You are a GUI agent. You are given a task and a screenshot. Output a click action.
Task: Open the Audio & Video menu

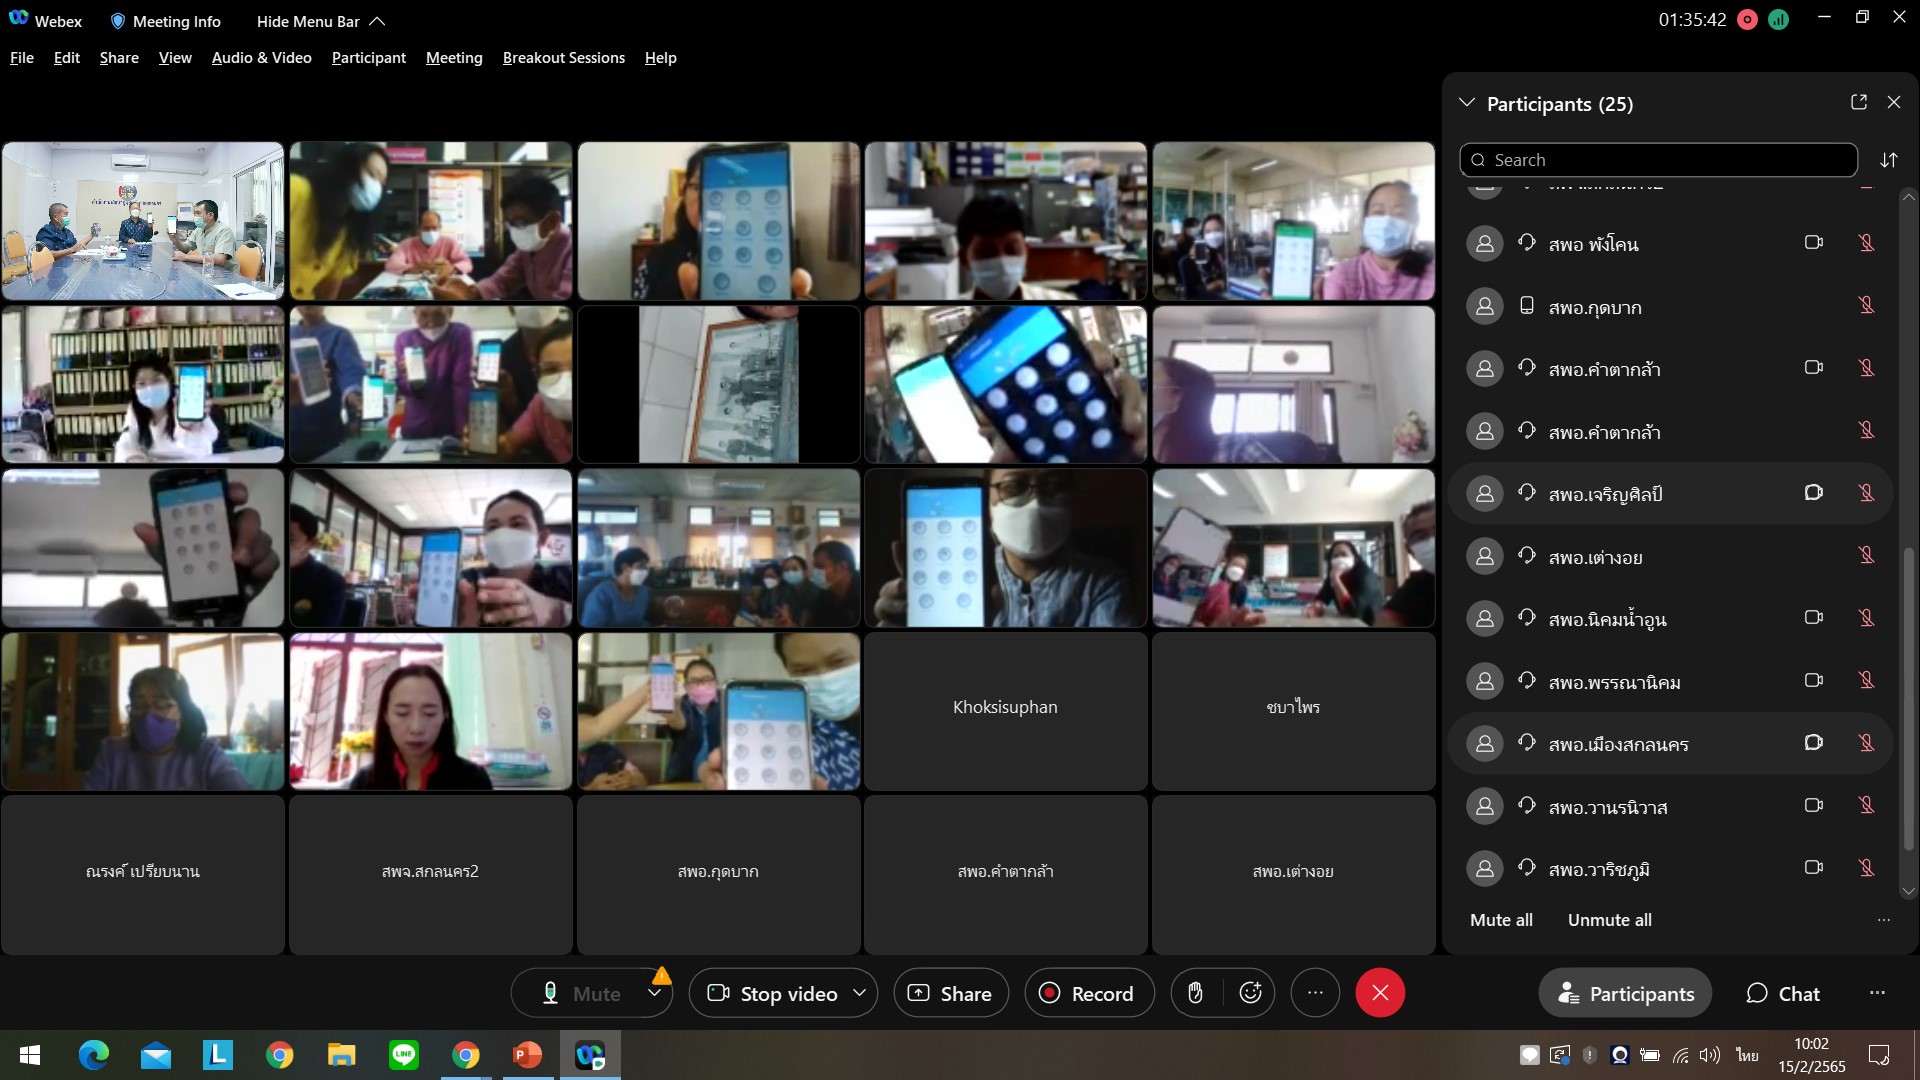click(x=262, y=58)
